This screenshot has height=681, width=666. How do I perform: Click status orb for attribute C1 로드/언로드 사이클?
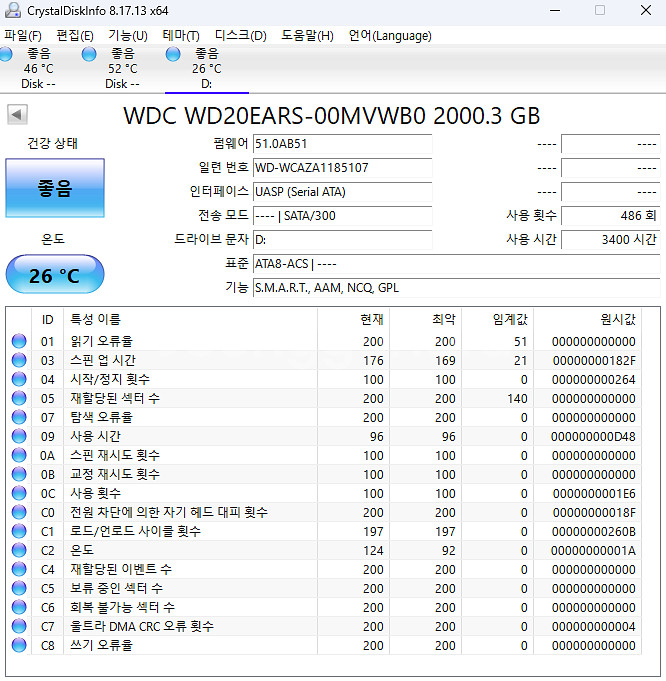pos(19,531)
